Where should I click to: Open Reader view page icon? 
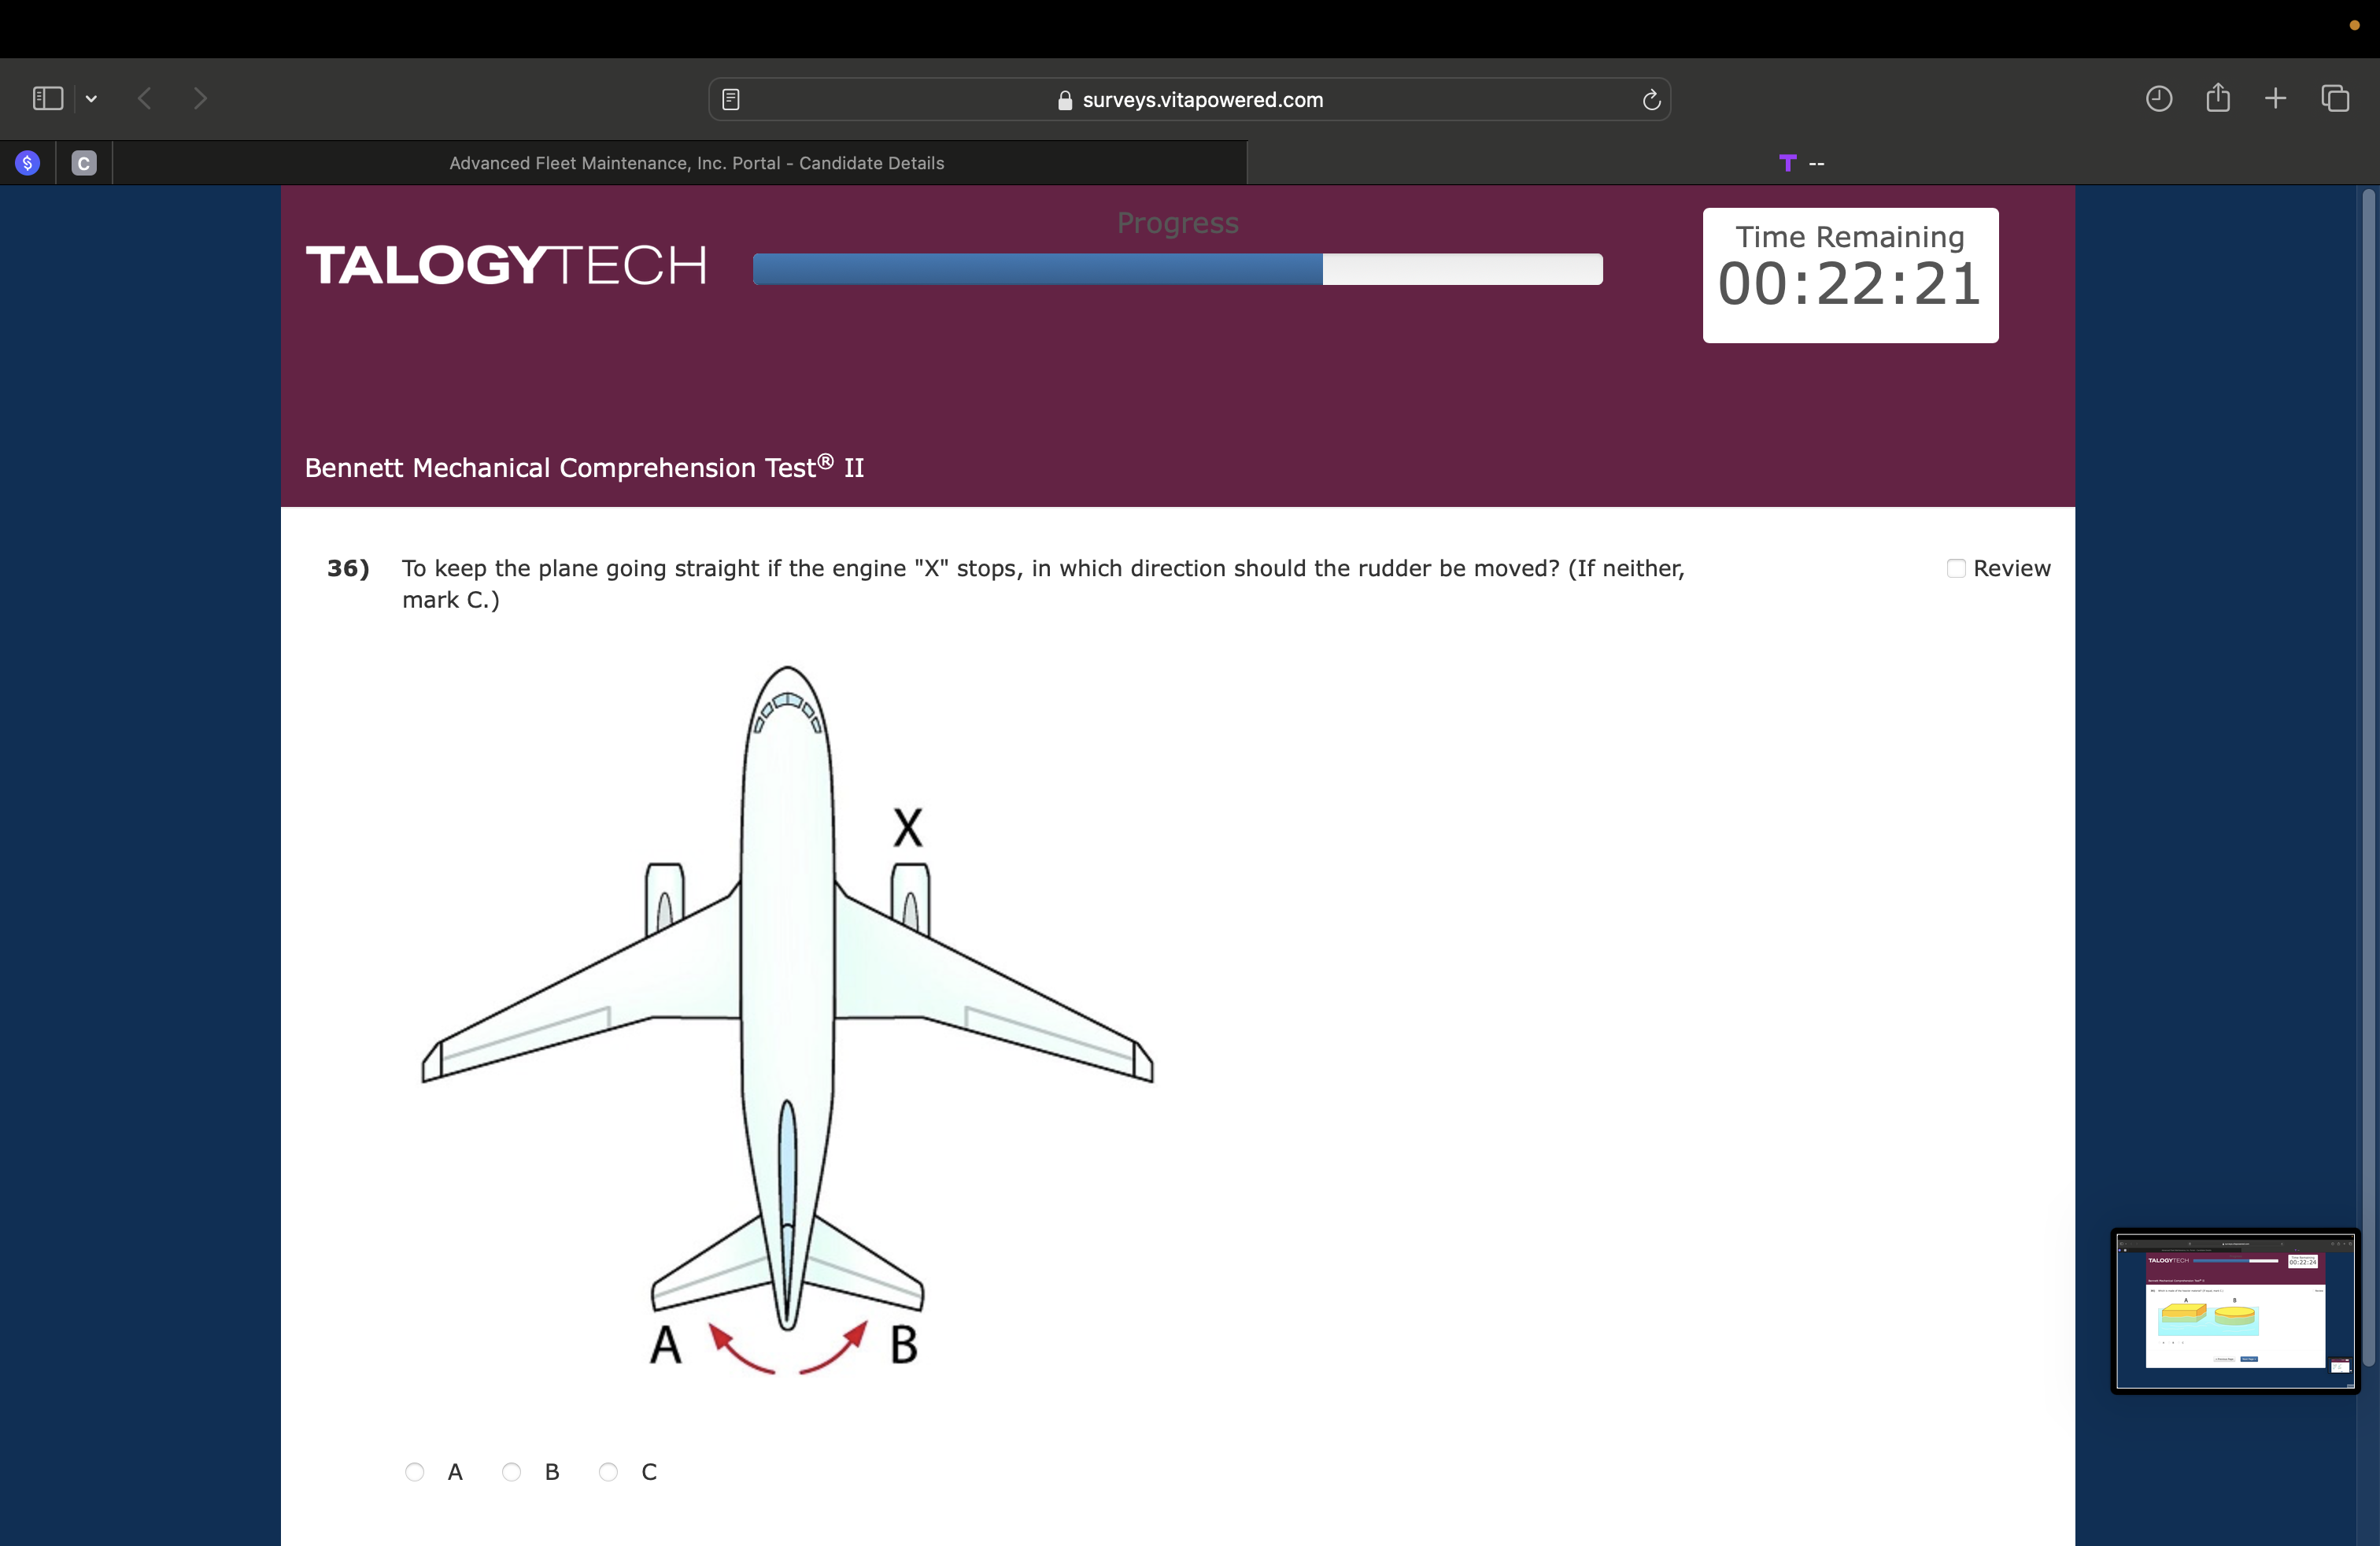click(731, 99)
